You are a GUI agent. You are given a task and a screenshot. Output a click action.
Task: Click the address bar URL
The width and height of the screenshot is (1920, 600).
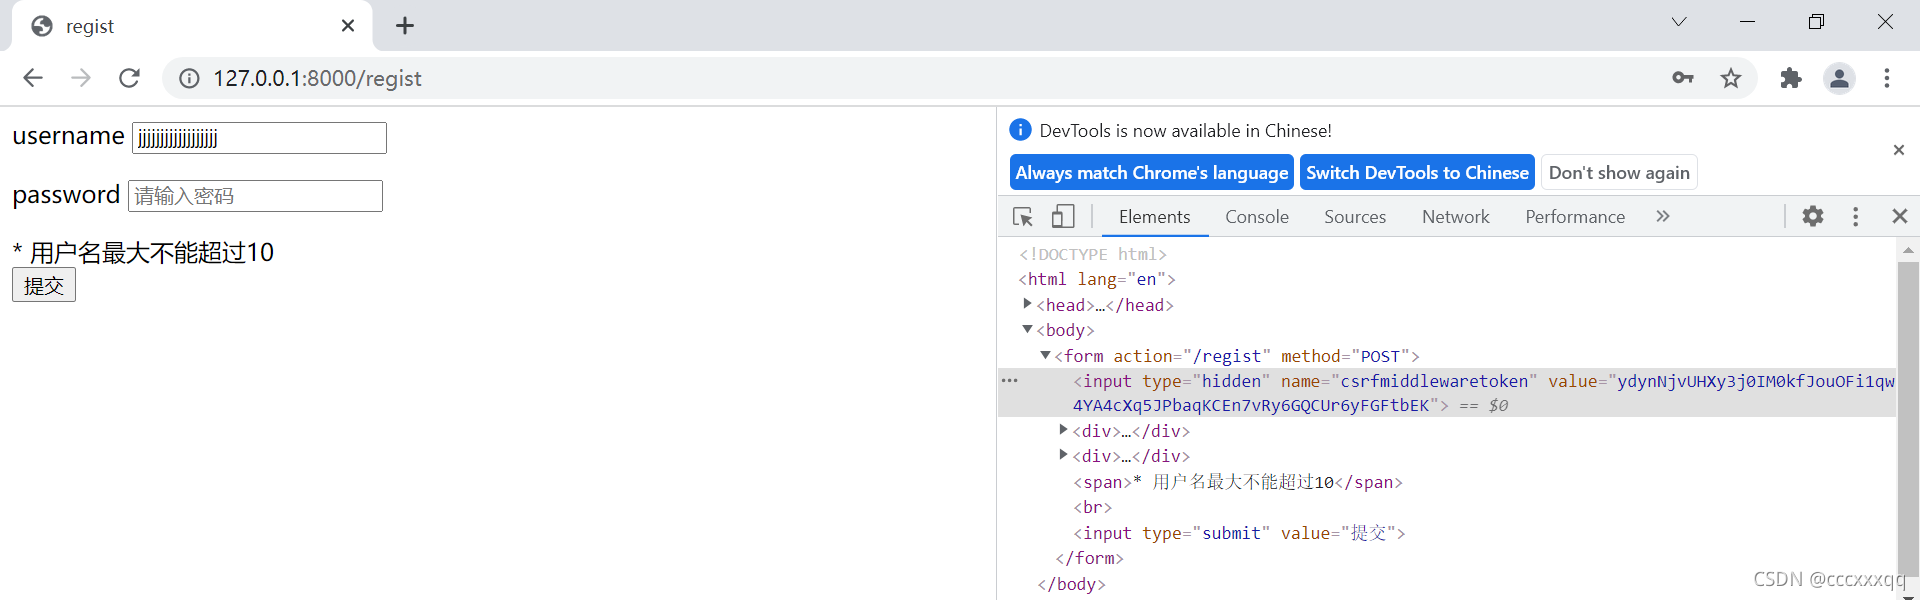click(317, 78)
